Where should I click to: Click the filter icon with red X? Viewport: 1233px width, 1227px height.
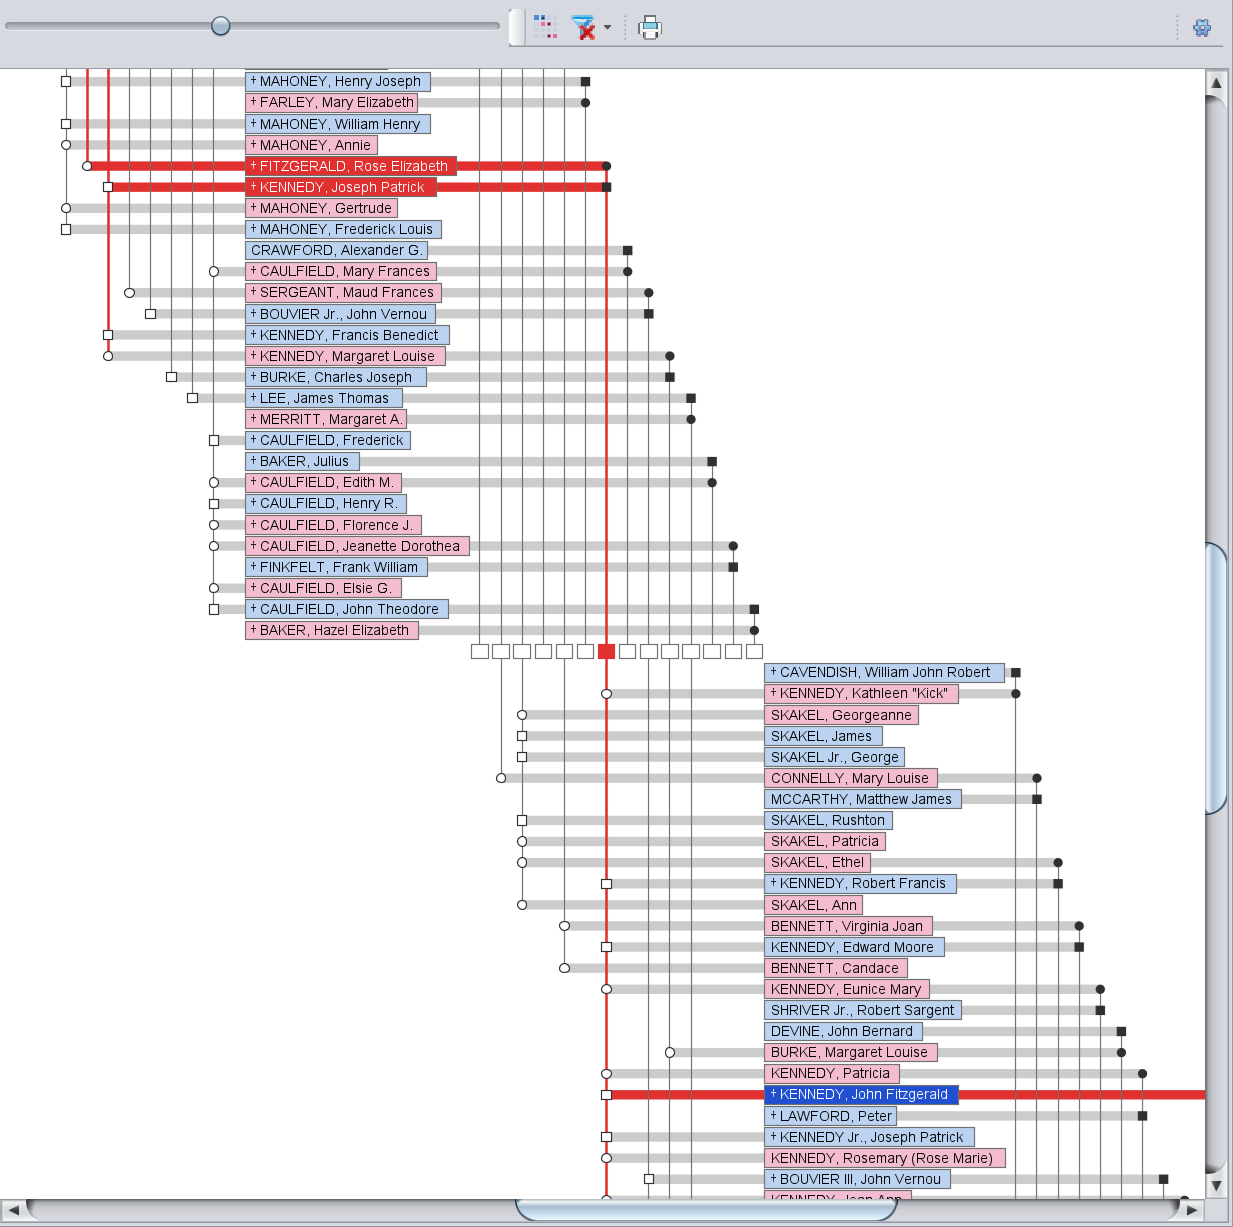click(x=584, y=27)
